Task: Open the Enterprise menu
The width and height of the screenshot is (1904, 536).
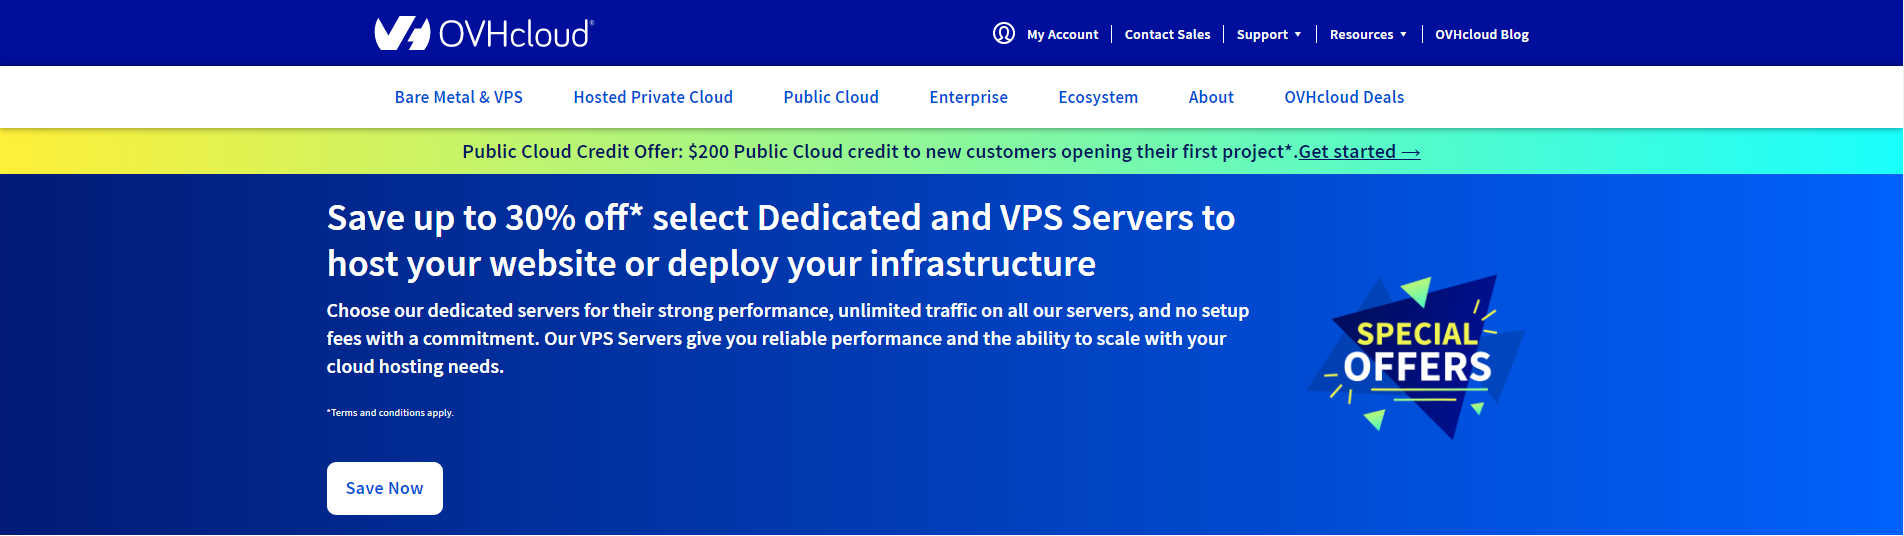Action: coord(968,97)
